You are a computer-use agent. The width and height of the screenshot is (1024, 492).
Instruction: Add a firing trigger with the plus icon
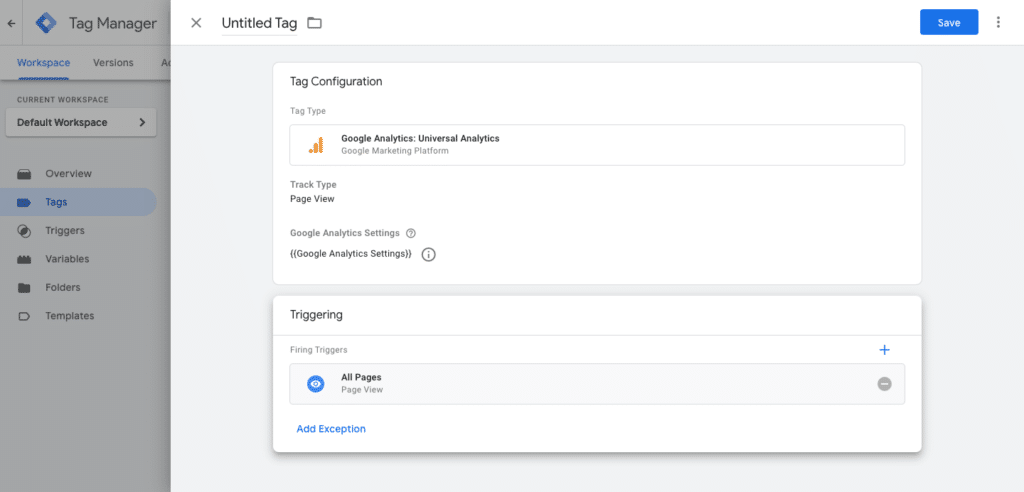884,350
